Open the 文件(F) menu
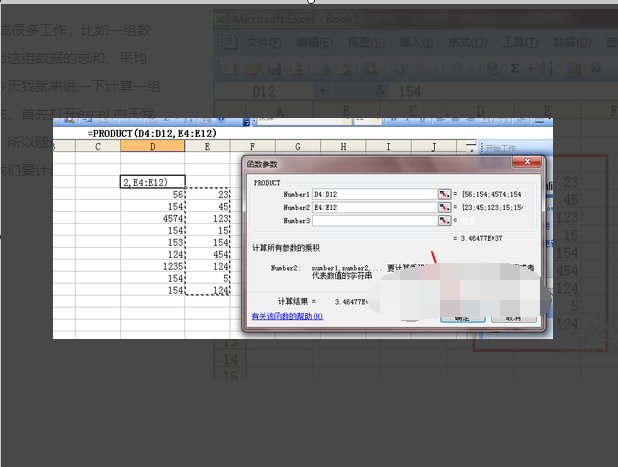This screenshot has height=467, width=618. coord(263,43)
